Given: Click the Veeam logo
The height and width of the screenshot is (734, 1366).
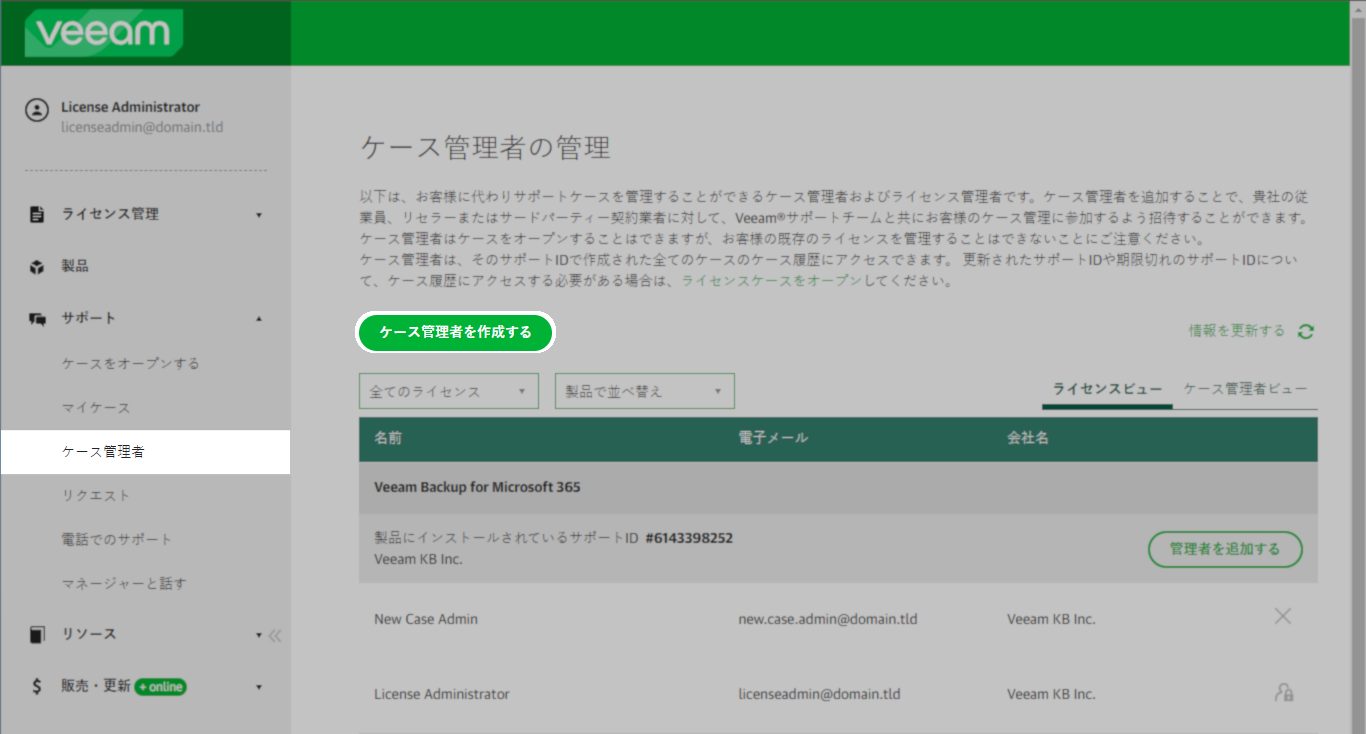Looking at the screenshot, I should pos(105,33).
